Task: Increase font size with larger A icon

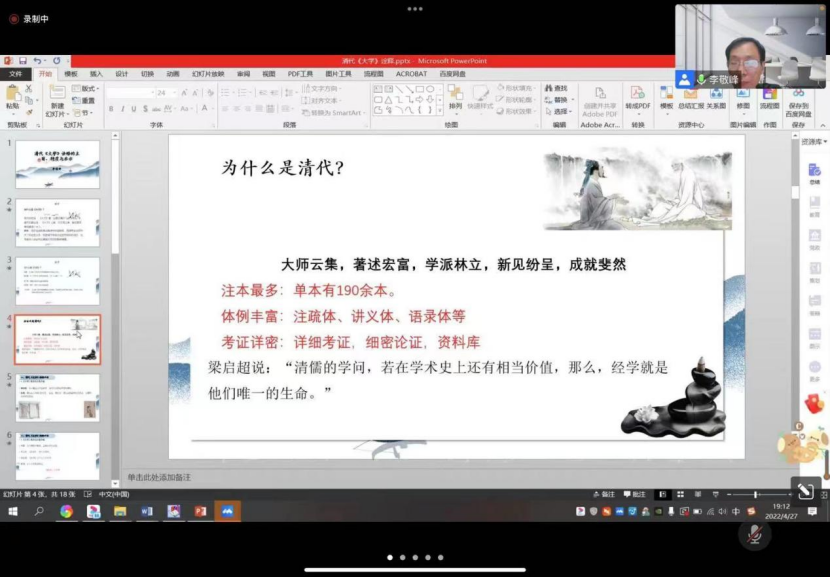Action: 184,93
